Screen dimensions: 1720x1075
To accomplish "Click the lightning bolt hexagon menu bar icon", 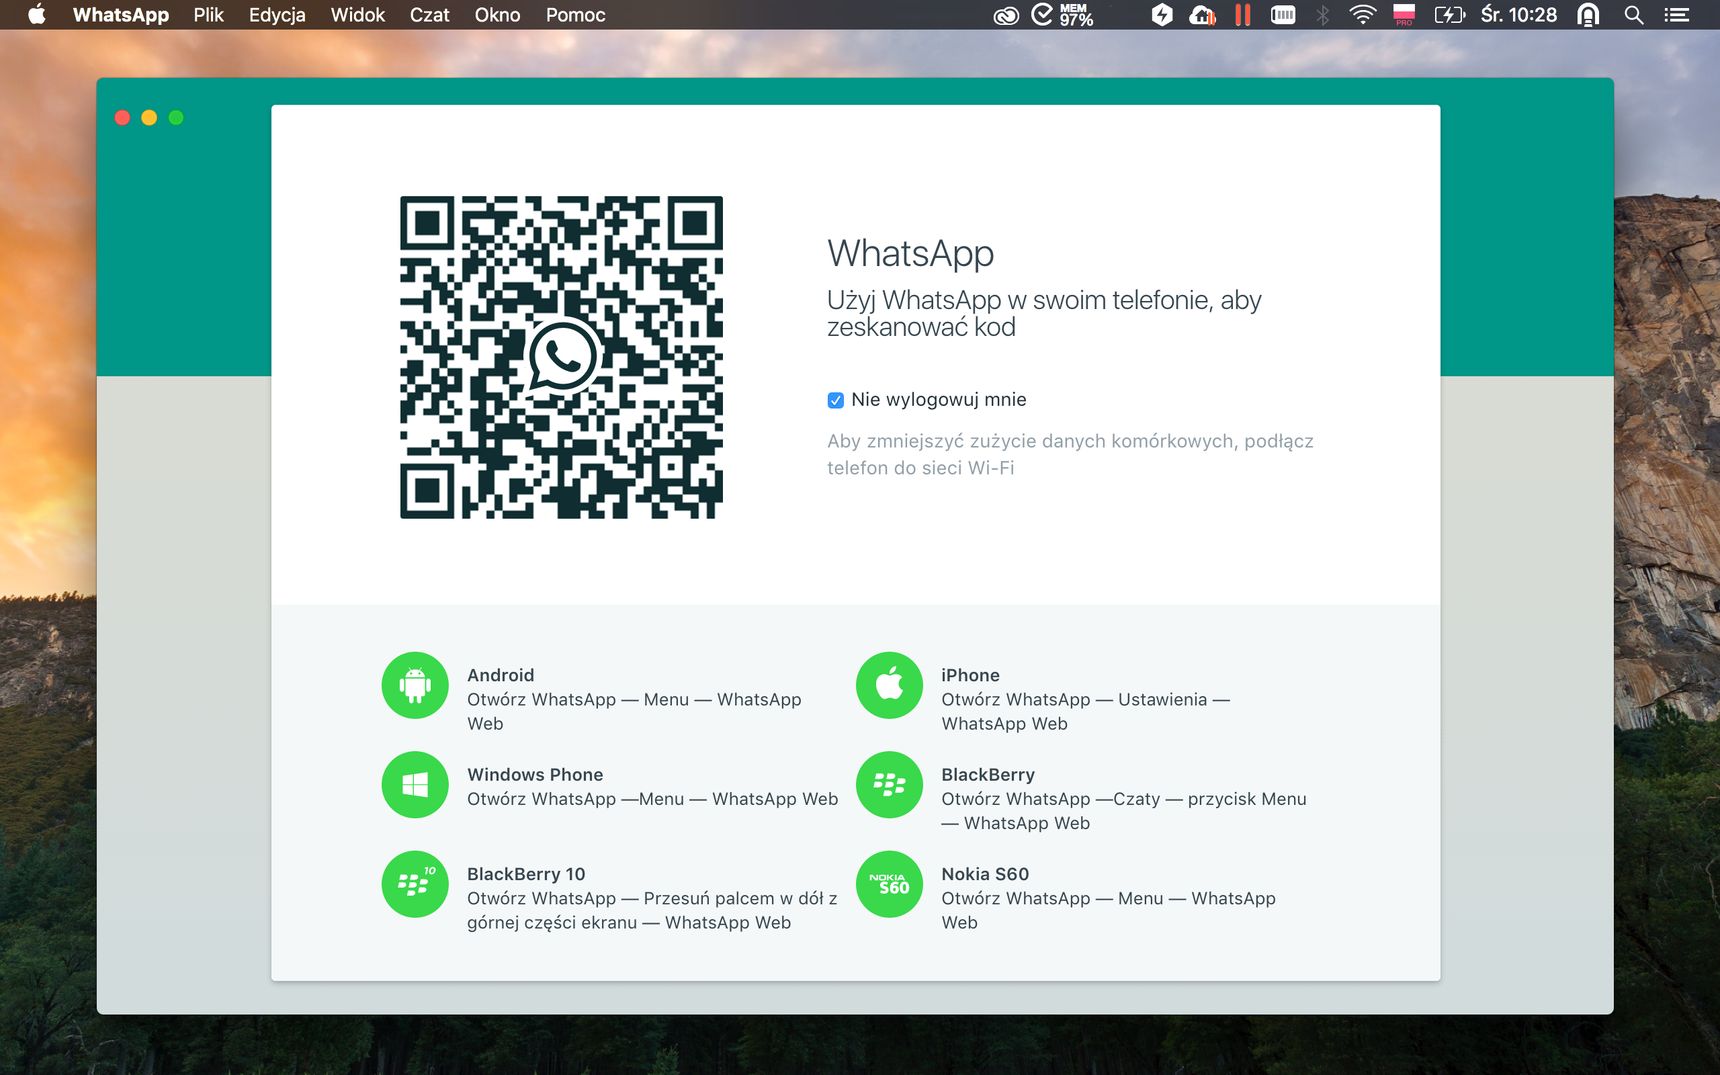I will pos(1162,15).
